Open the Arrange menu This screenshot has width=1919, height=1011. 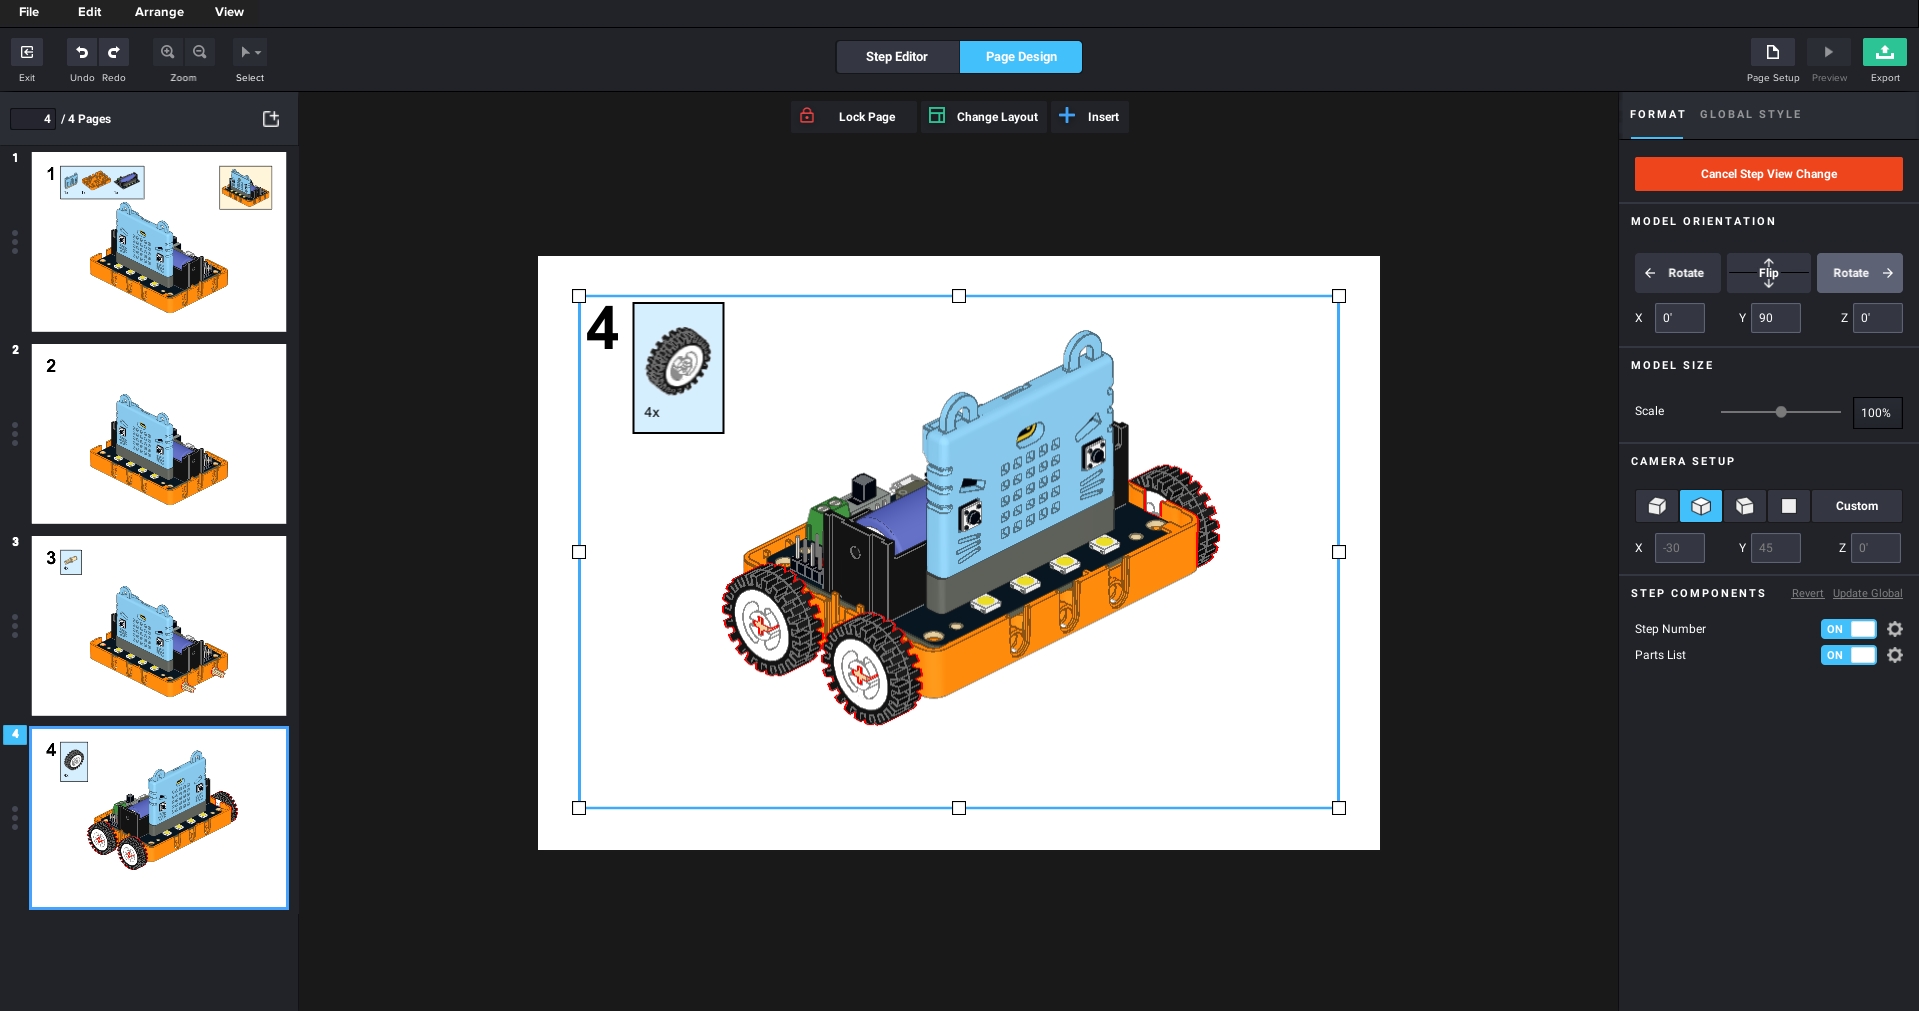point(159,12)
